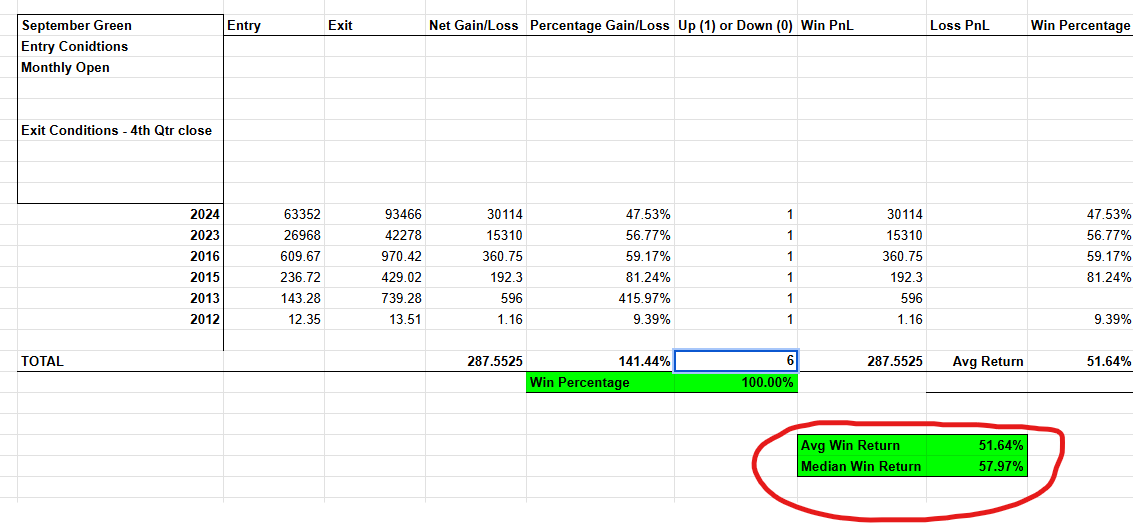
Task: Select the 2016 year row label
Action: pos(121,256)
